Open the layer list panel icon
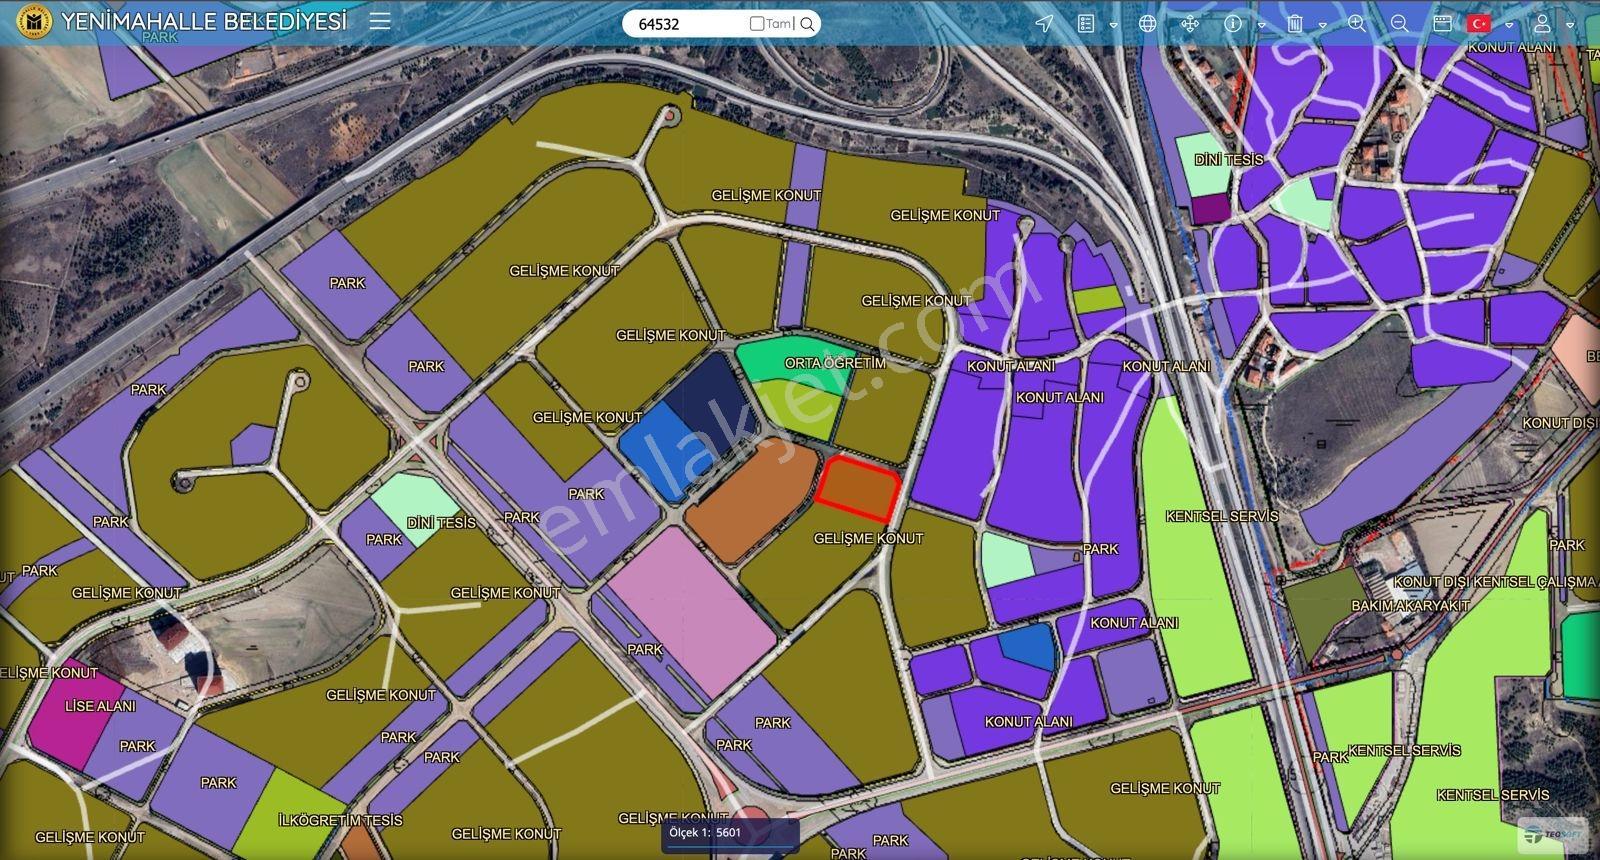 1087,23
